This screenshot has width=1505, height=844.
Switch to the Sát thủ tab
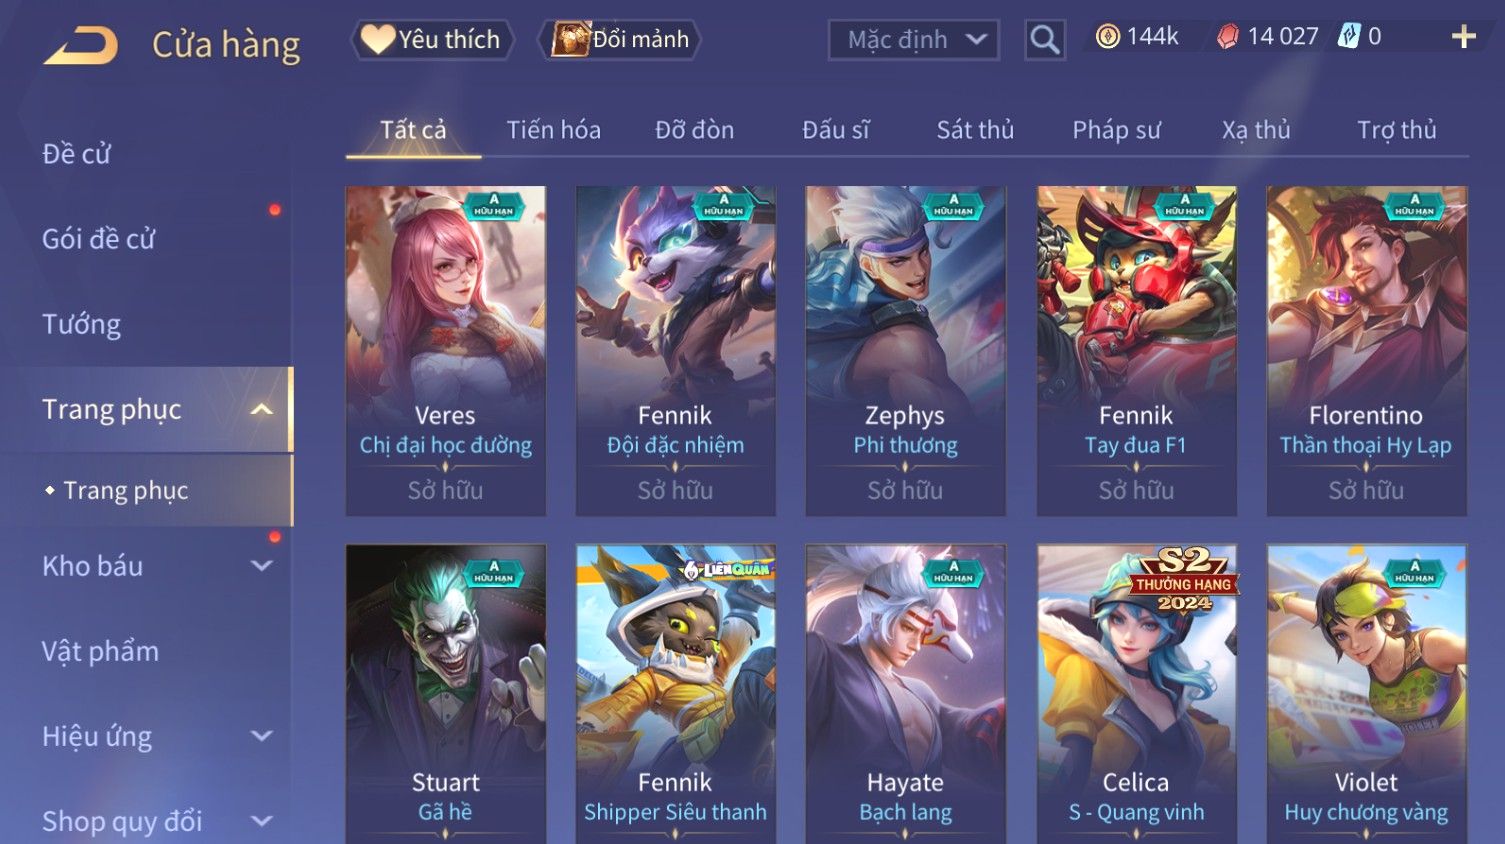(x=975, y=130)
